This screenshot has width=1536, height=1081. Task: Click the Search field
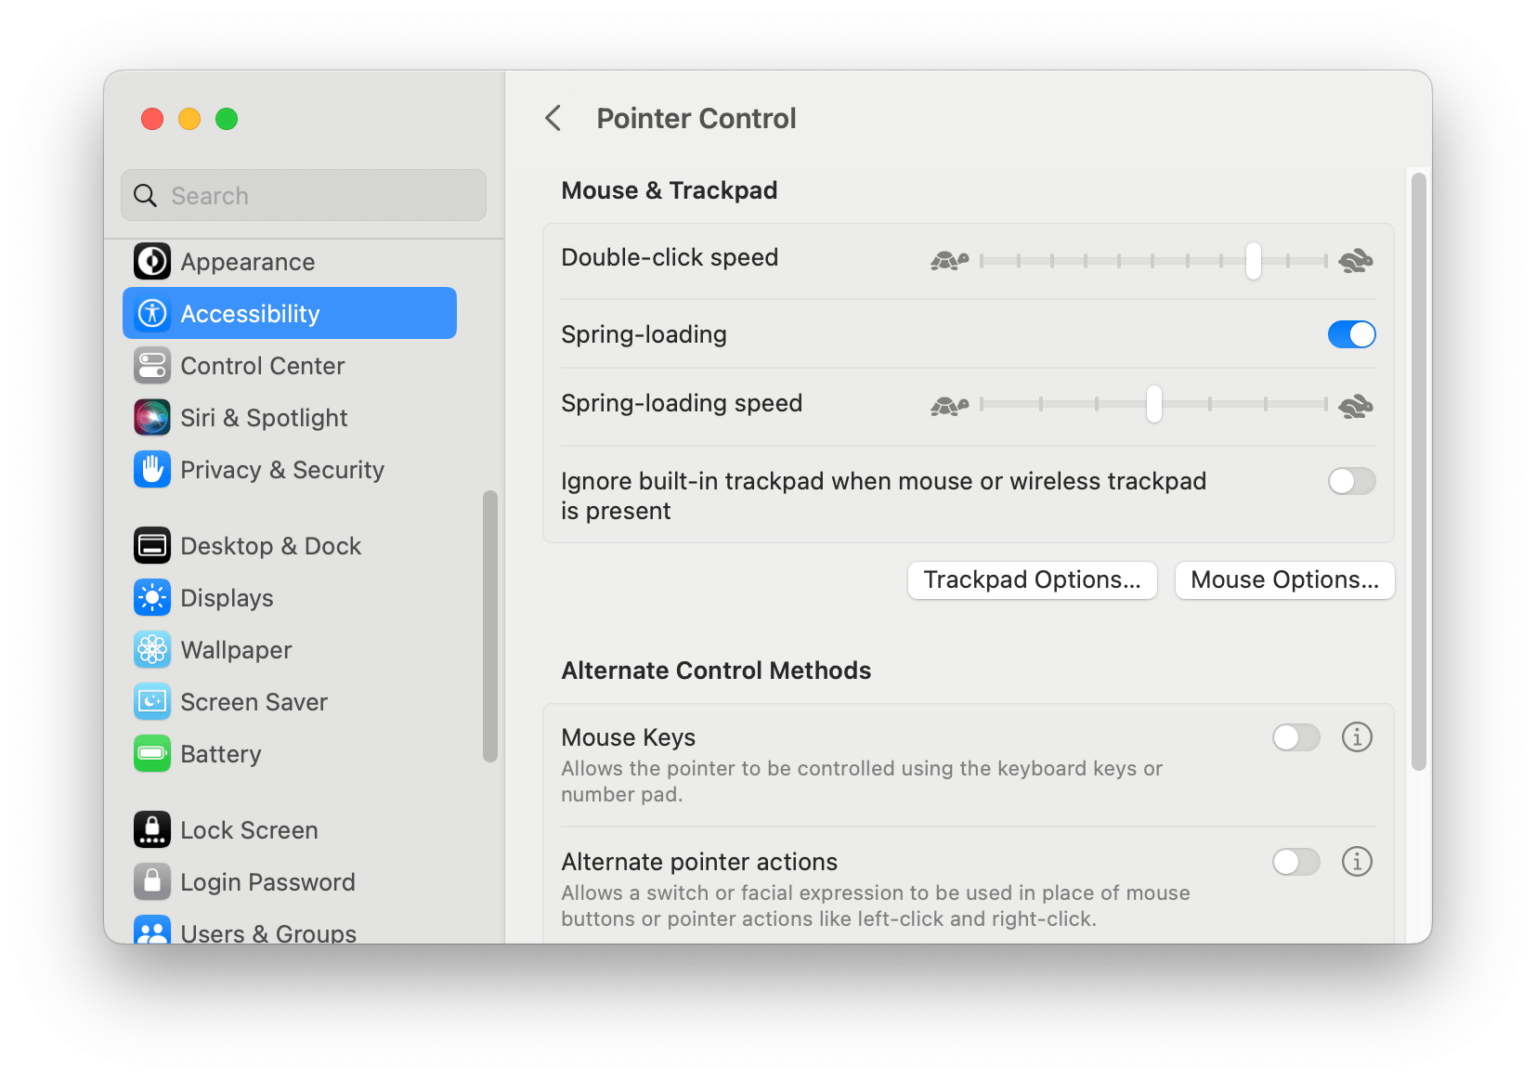pyautogui.click(x=304, y=195)
